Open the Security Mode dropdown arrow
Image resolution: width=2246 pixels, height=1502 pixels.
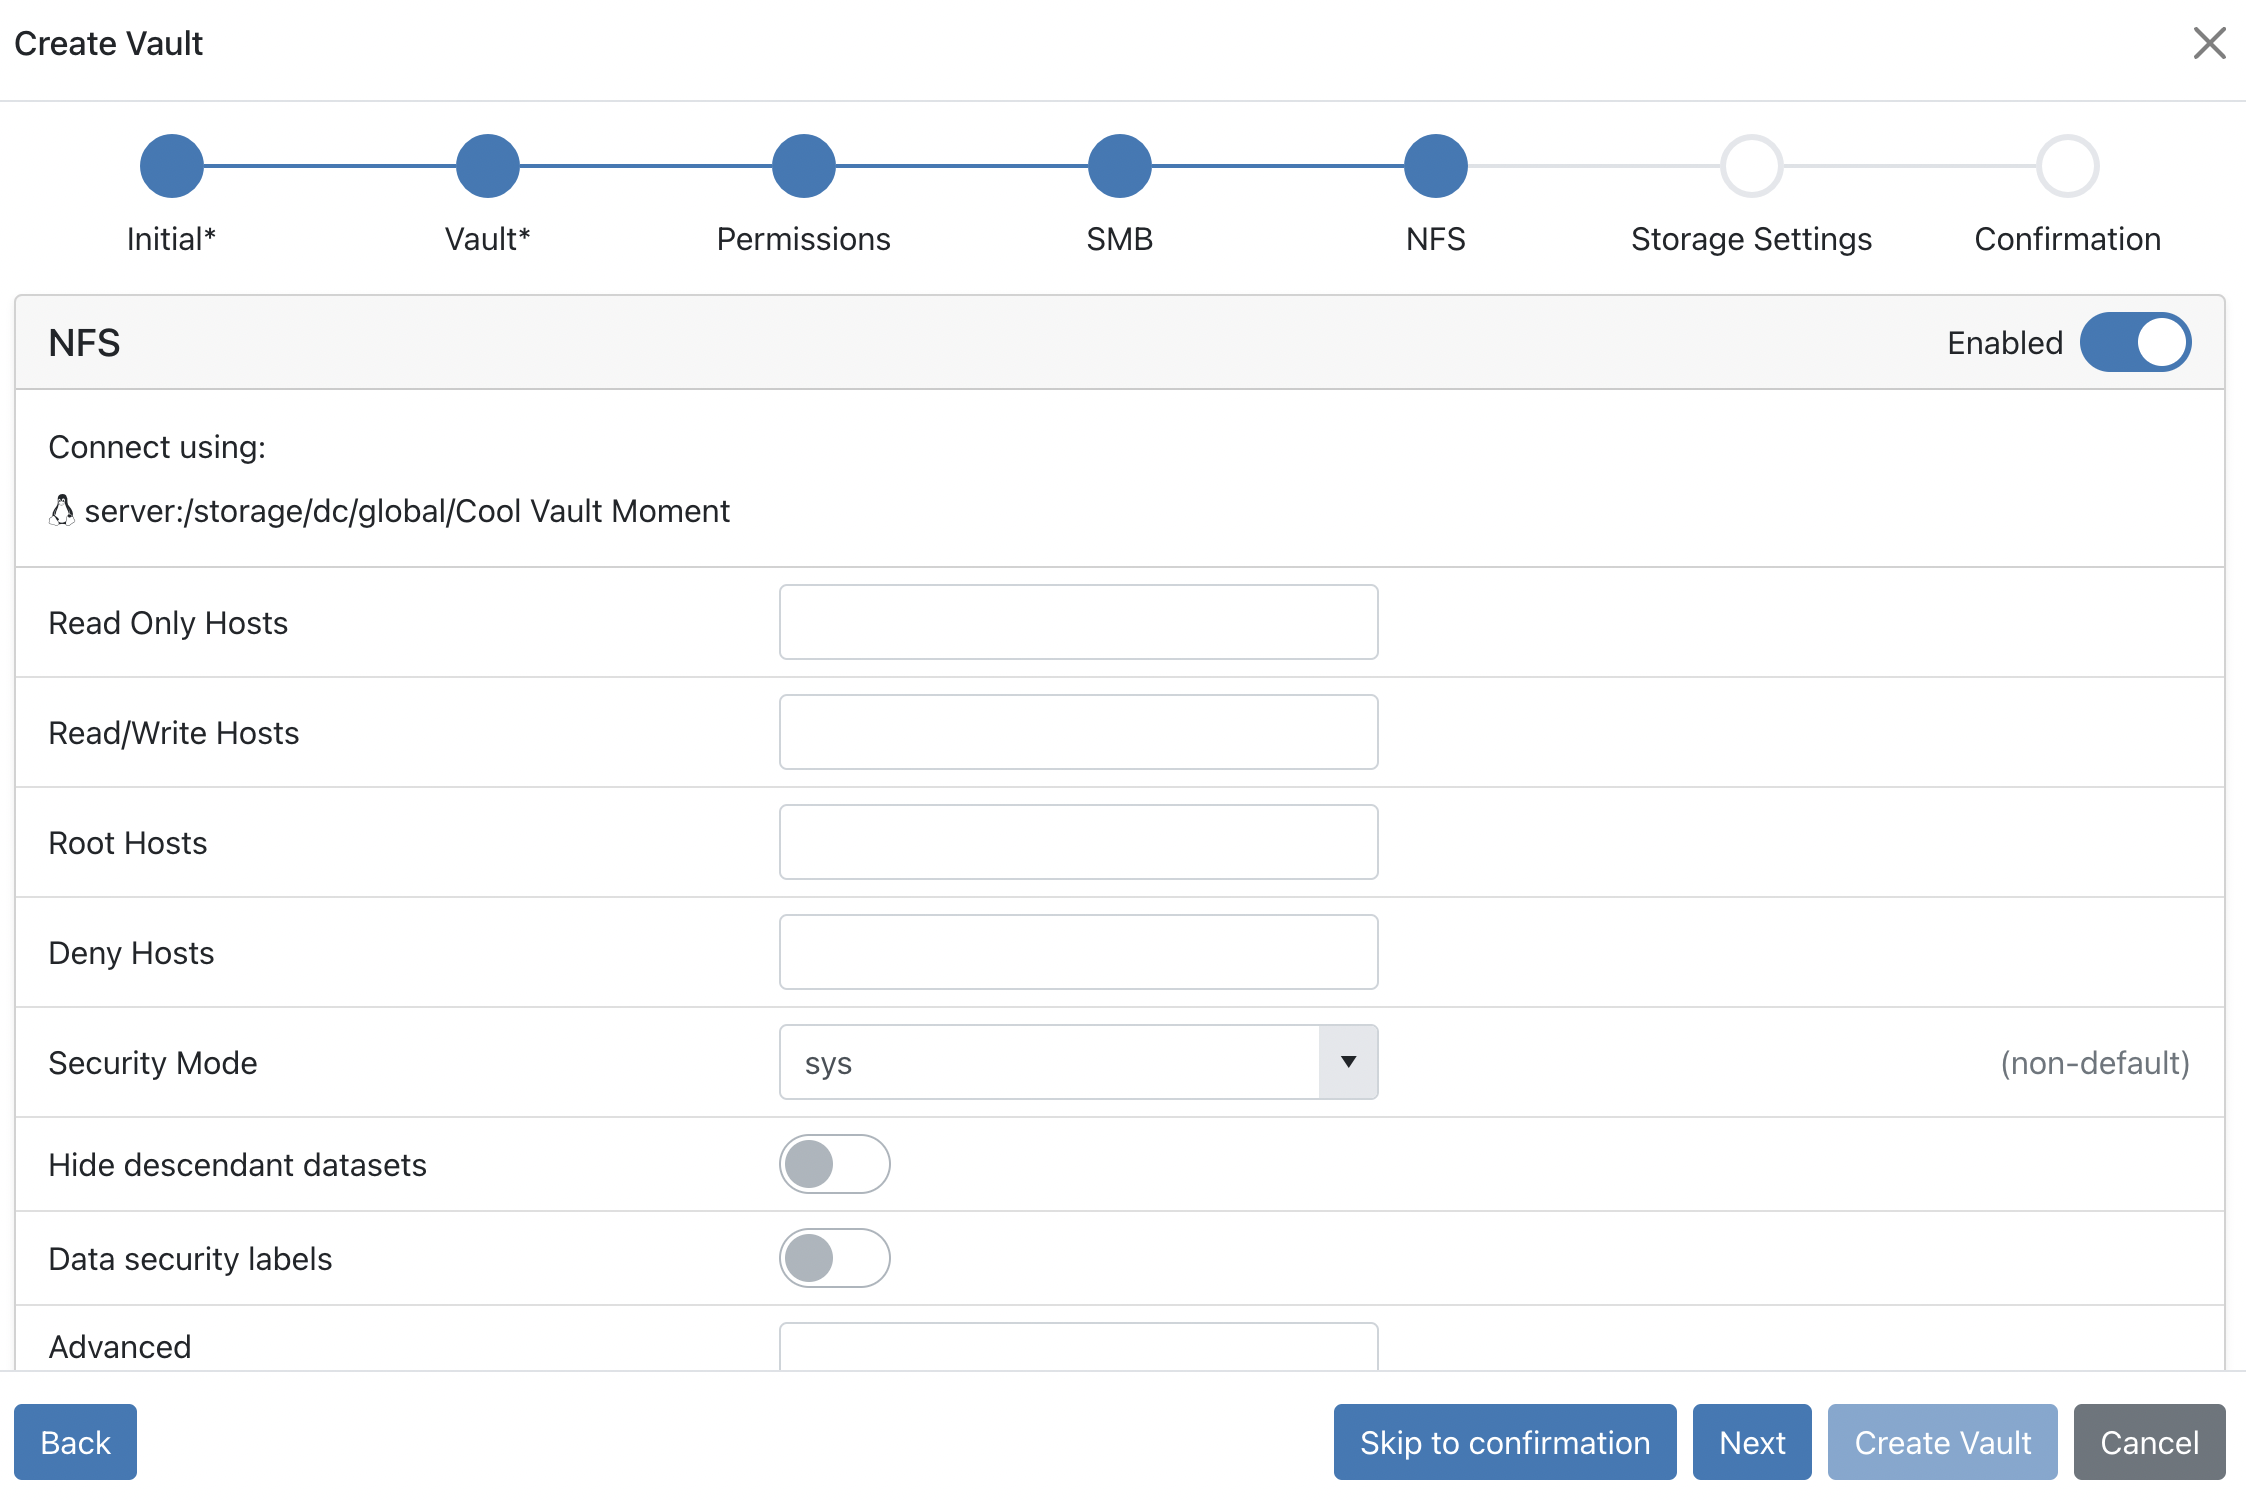(x=1348, y=1062)
